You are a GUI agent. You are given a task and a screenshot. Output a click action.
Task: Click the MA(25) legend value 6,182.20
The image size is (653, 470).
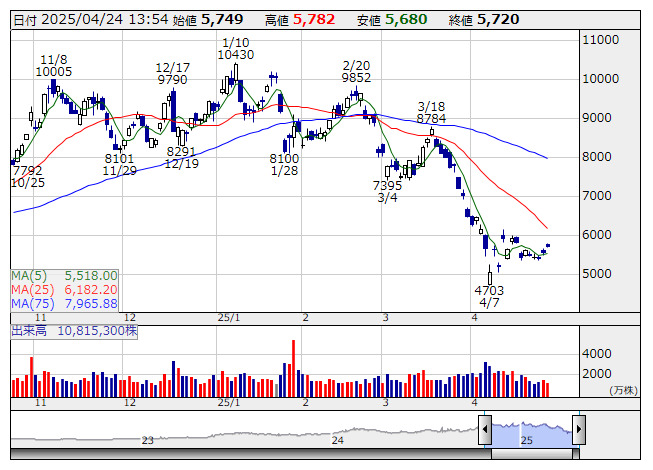[91, 290]
